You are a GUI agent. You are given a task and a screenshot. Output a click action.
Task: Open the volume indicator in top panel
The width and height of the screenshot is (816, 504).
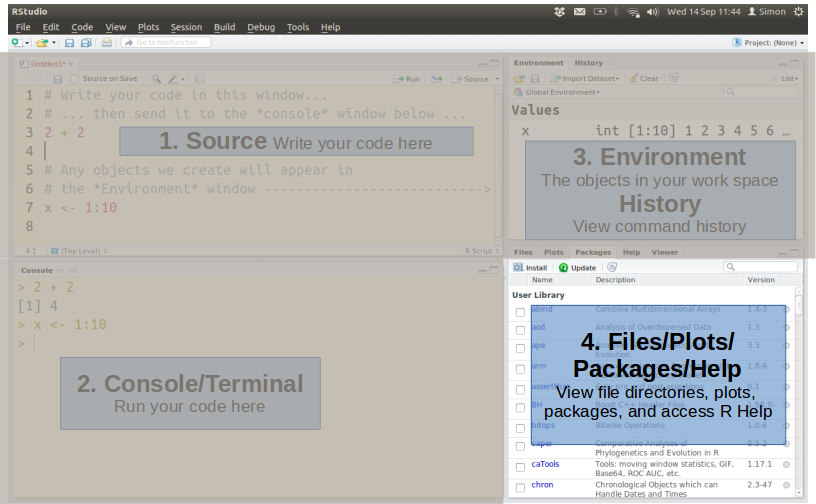click(x=653, y=11)
